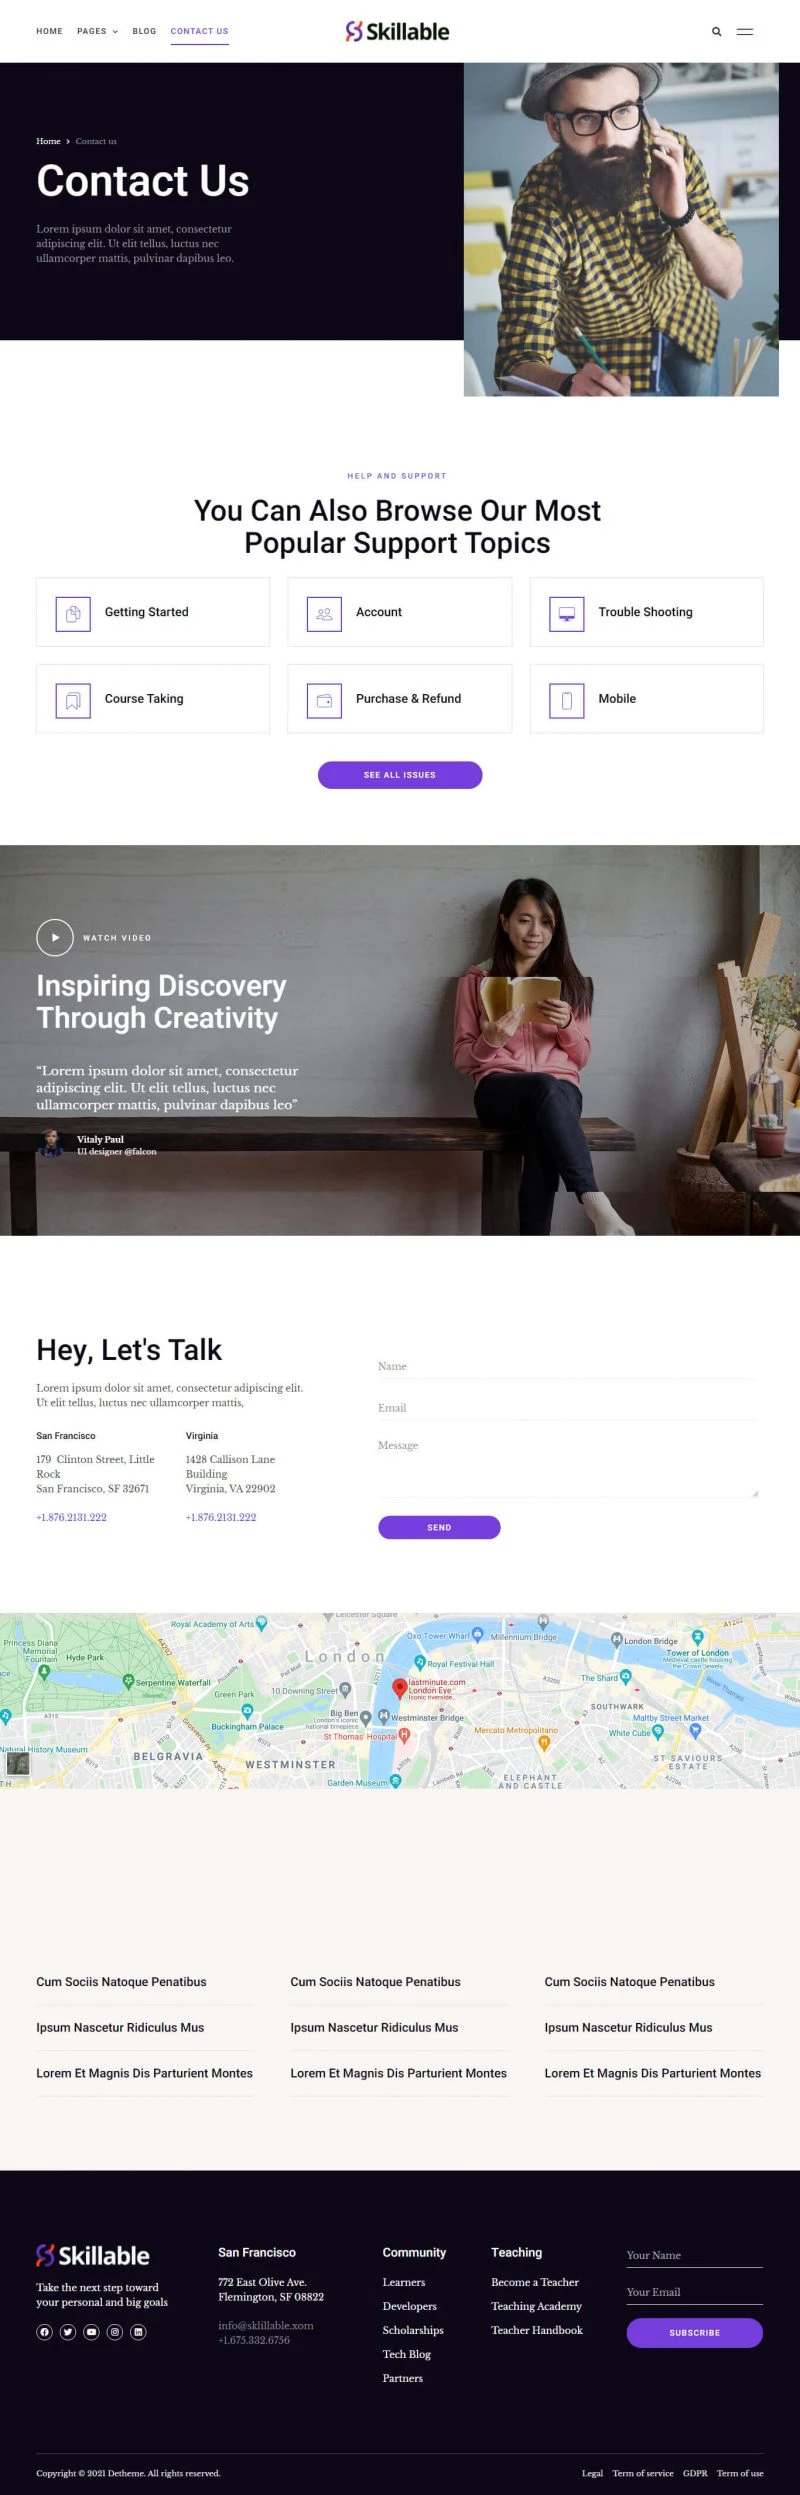The width and height of the screenshot is (800, 2495).
Task: Open the hamburger menu icon in the header
Action: tap(745, 32)
